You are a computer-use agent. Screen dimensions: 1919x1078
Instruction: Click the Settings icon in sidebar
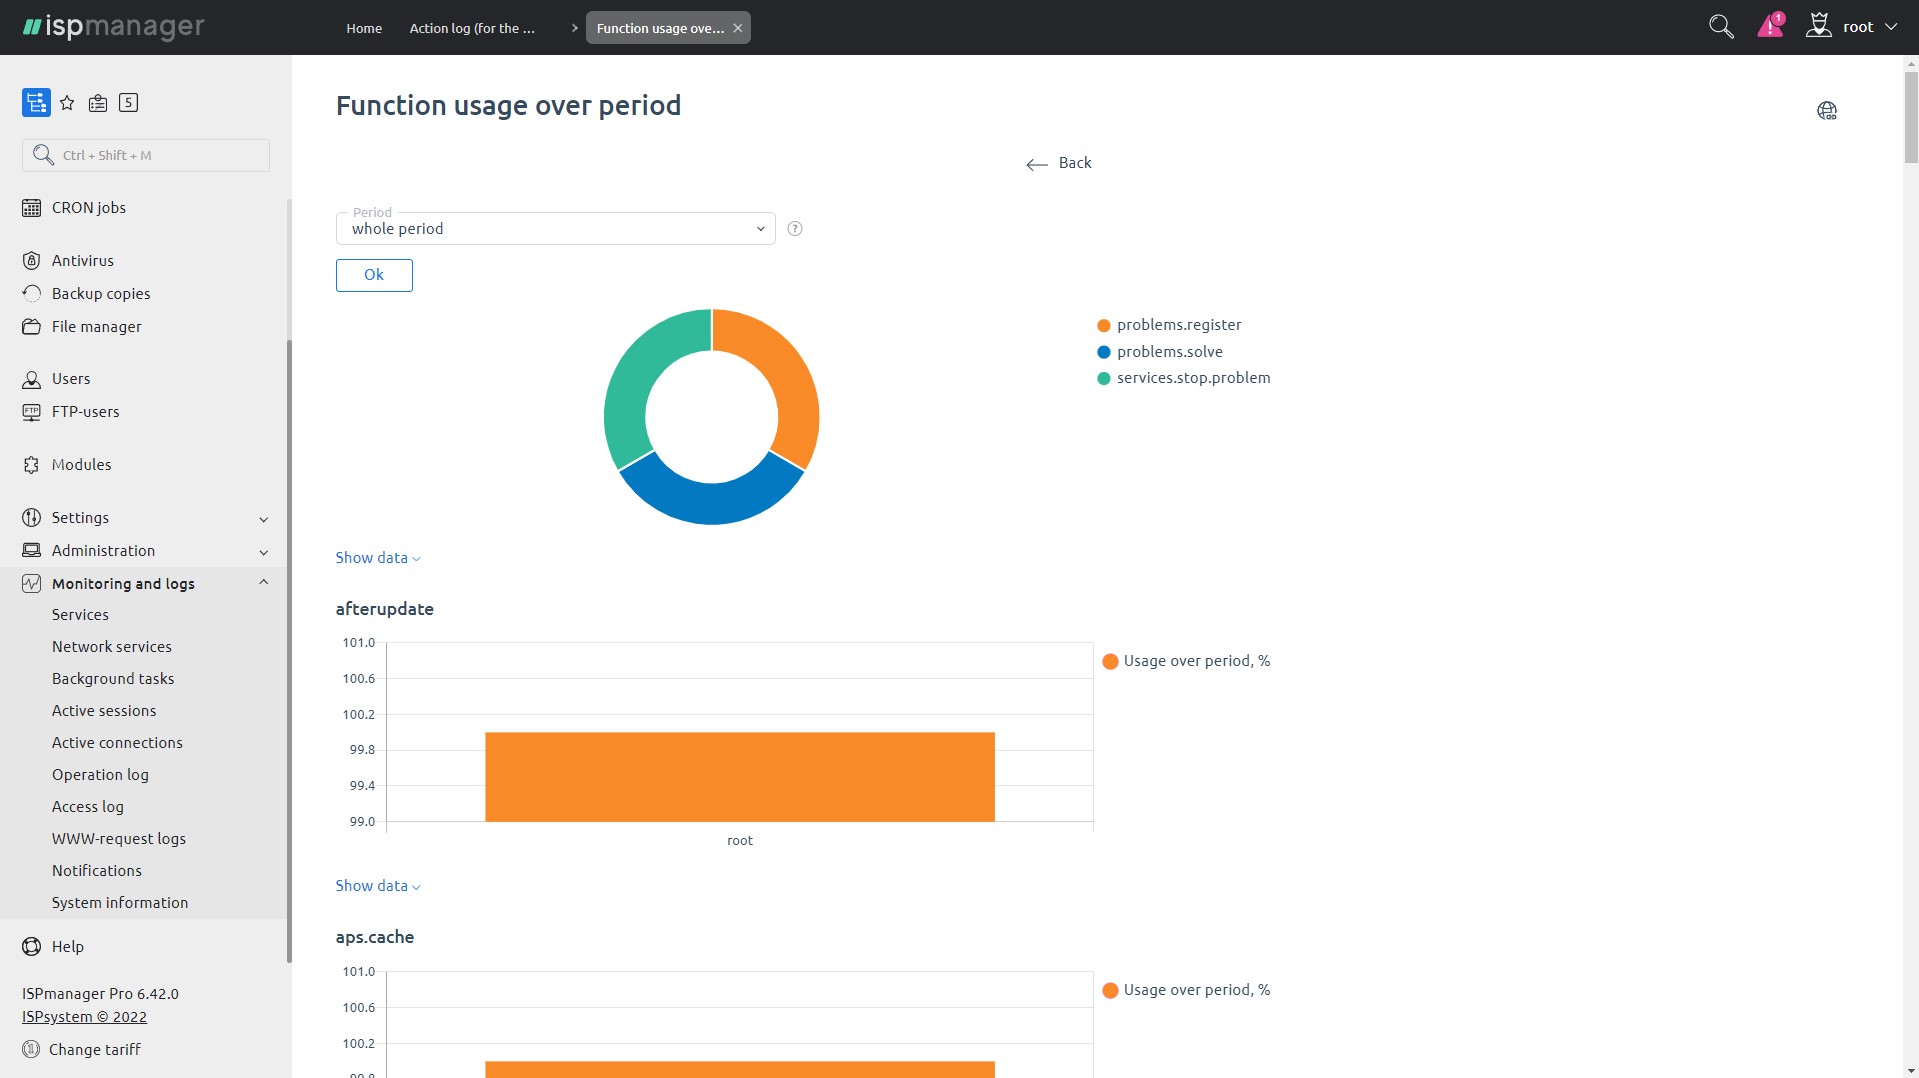coord(32,518)
